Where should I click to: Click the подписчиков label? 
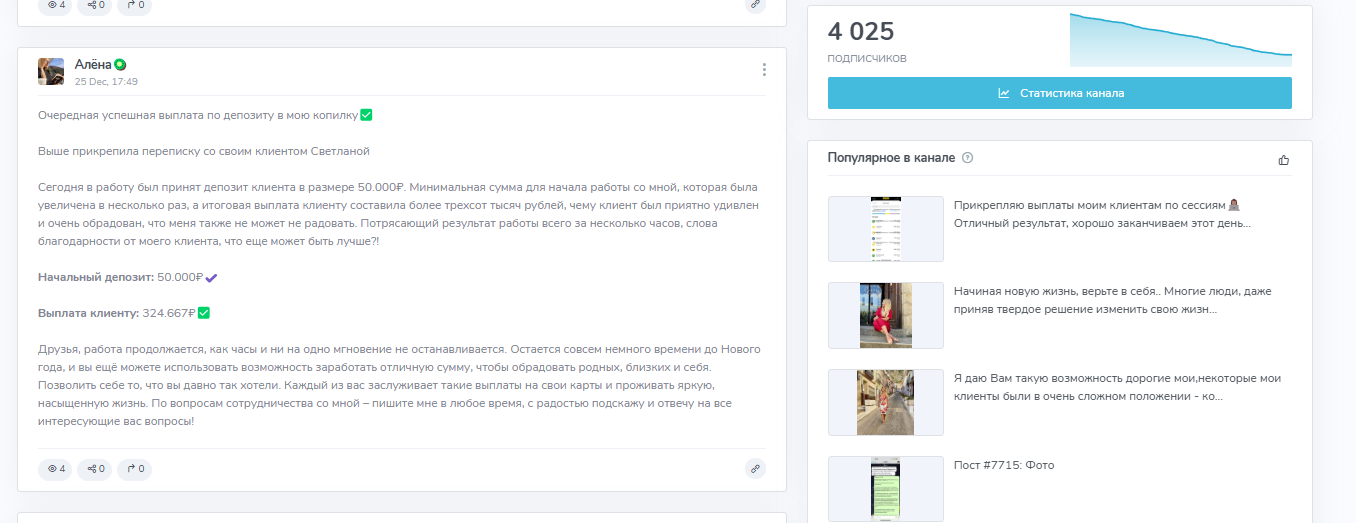tap(867, 58)
